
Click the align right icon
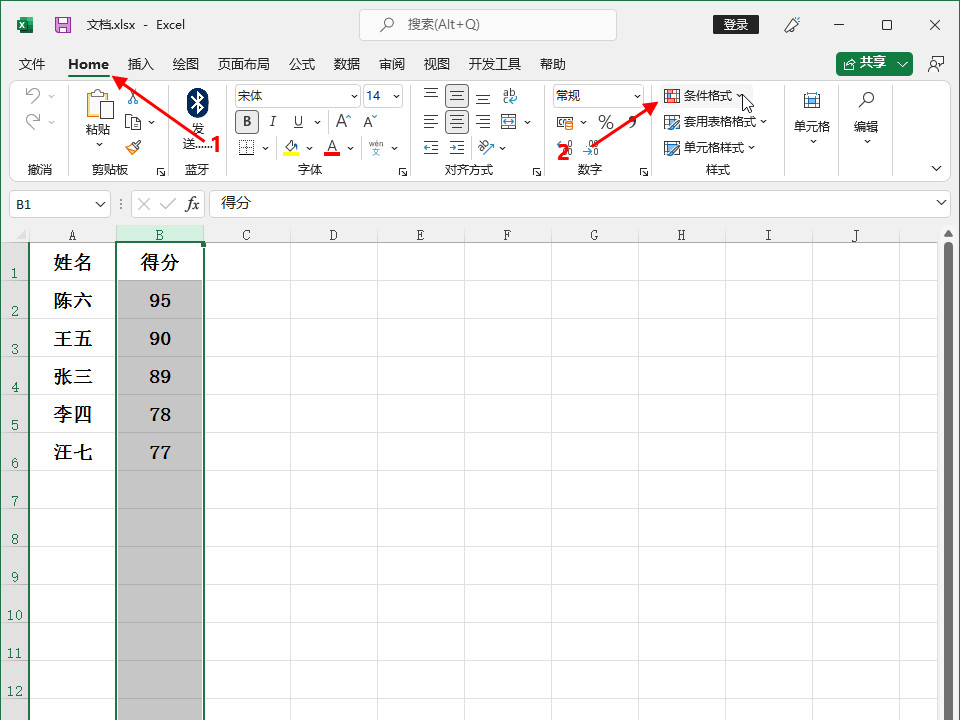(483, 122)
